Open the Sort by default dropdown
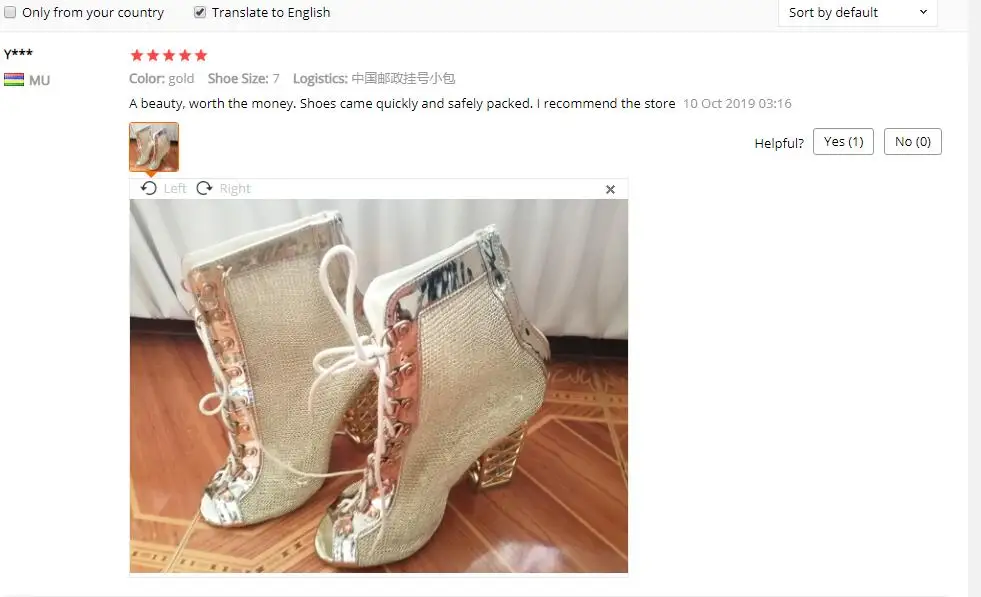 pos(857,13)
